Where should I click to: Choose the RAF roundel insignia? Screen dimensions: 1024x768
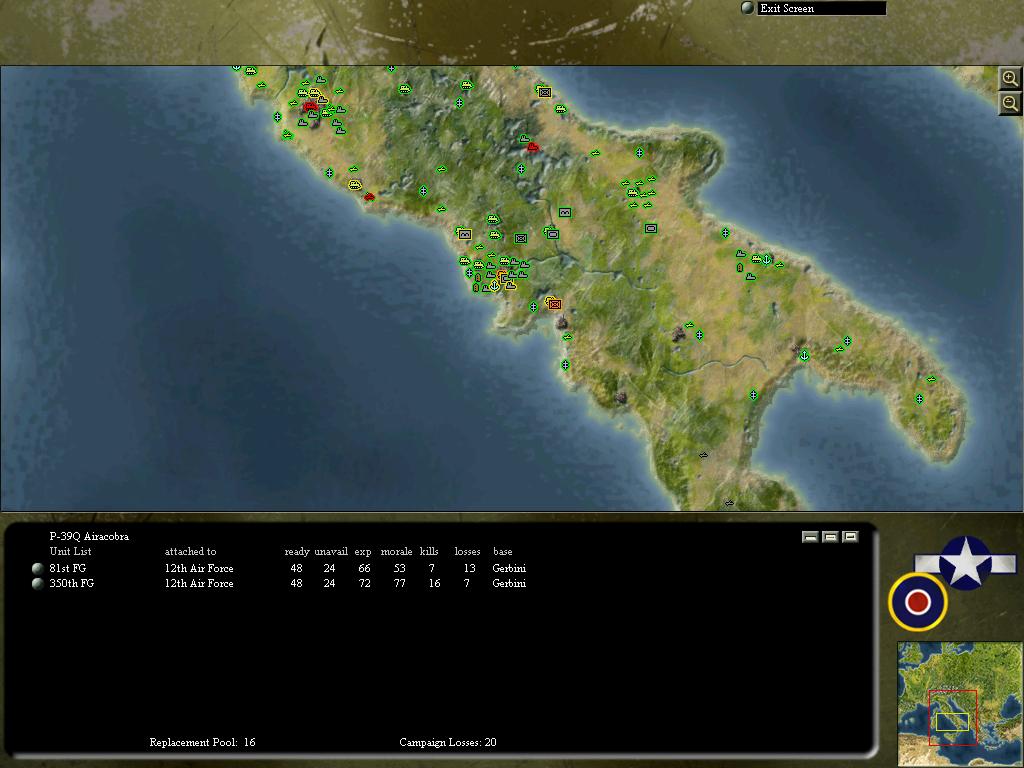918,601
